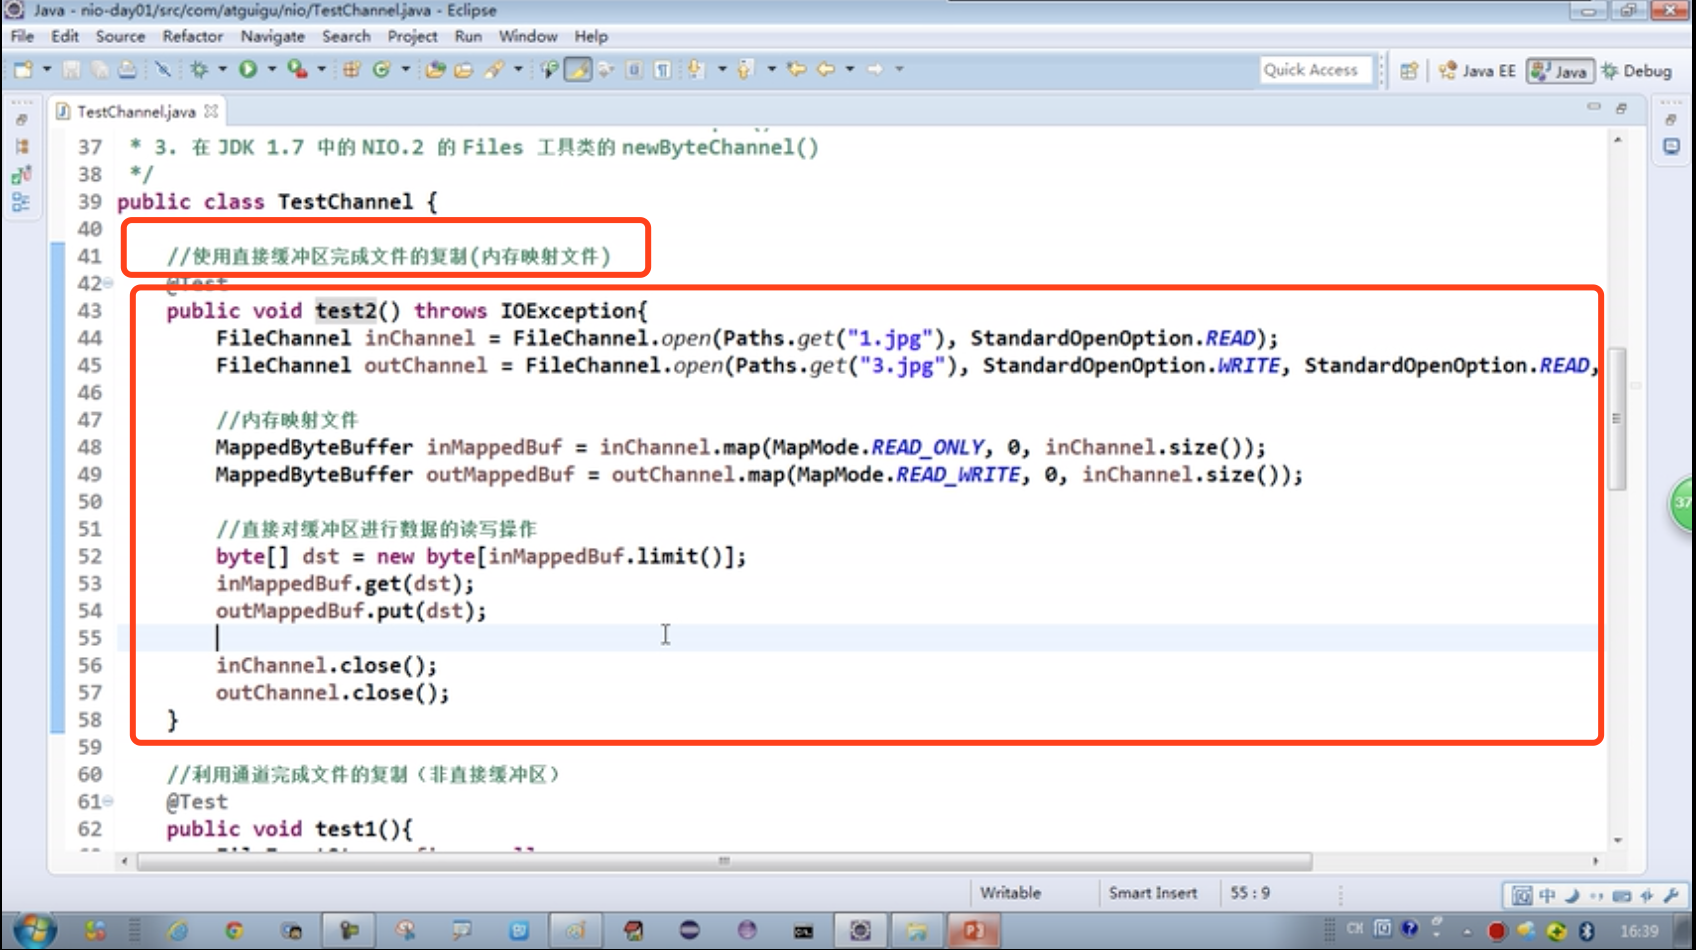Viewport: 1696px width, 950px height.
Task: Click the Open Perspective icon
Action: [x=1409, y=71]
